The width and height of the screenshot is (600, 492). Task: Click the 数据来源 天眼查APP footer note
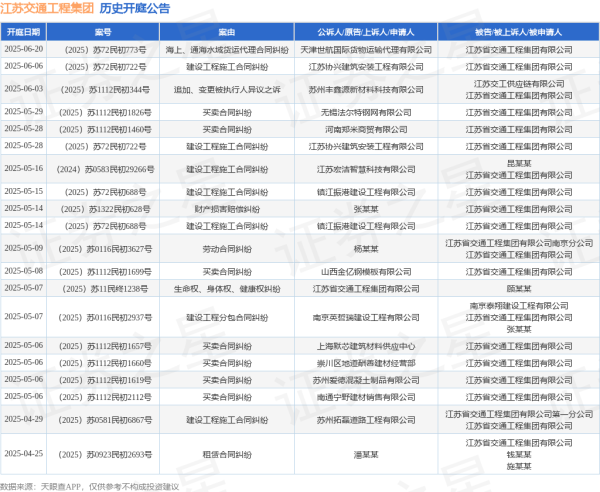pyautogui.click(x=90, y=487)
